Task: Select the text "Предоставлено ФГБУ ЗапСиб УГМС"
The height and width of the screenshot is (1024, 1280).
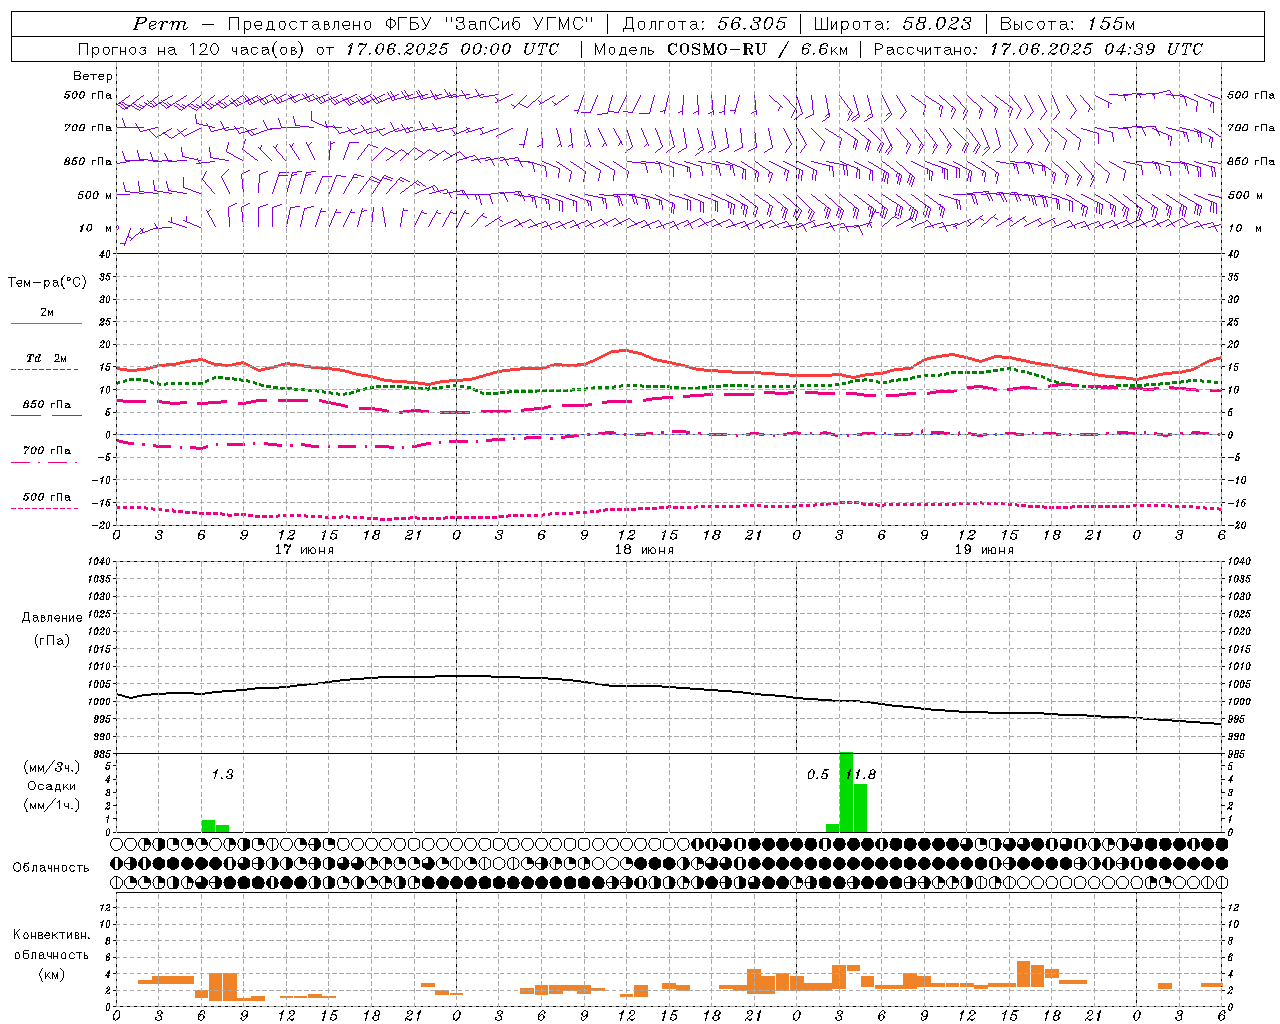Action: click(x=410, y=24)
